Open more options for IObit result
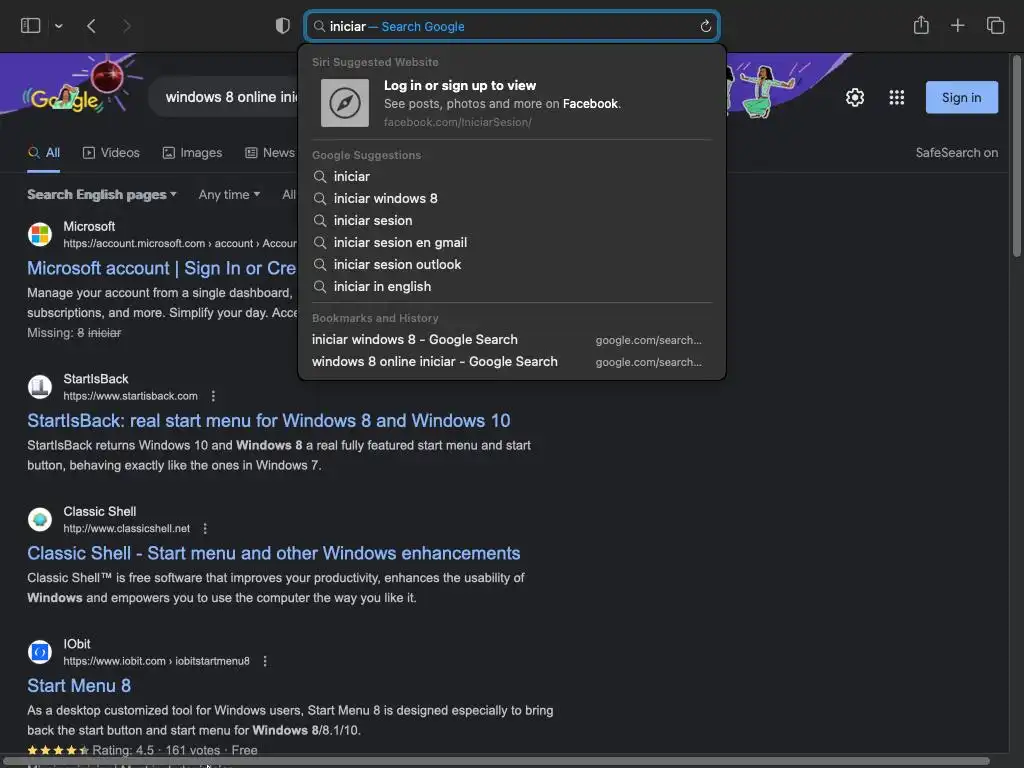This screenshot has width=1024, height=768. (264, 661)
